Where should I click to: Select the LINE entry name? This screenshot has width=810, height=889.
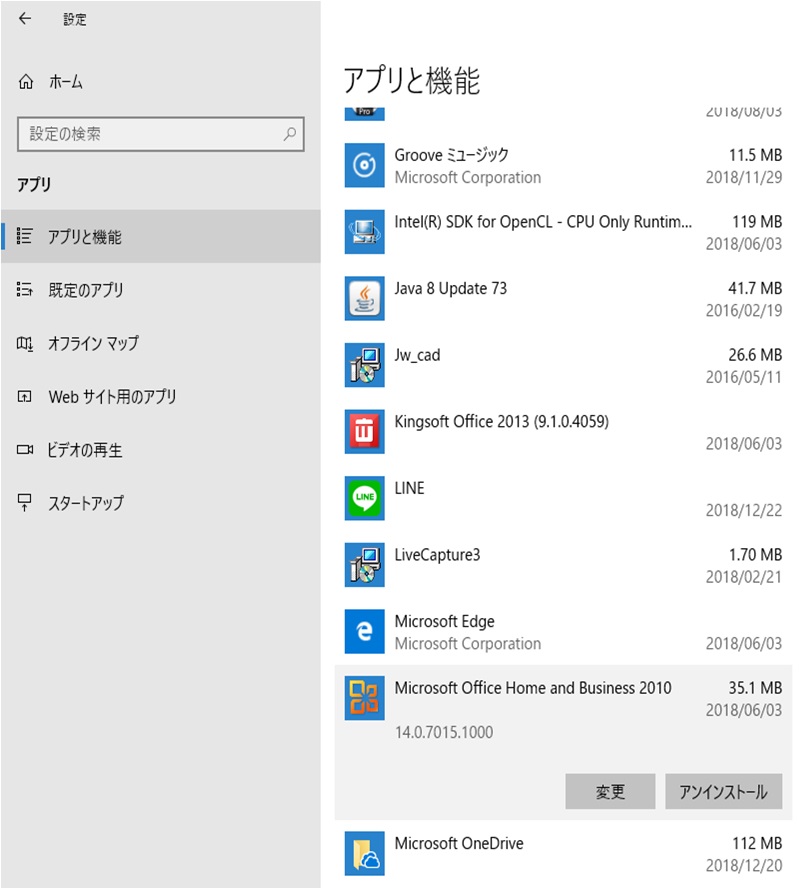[x=409, y=488]
